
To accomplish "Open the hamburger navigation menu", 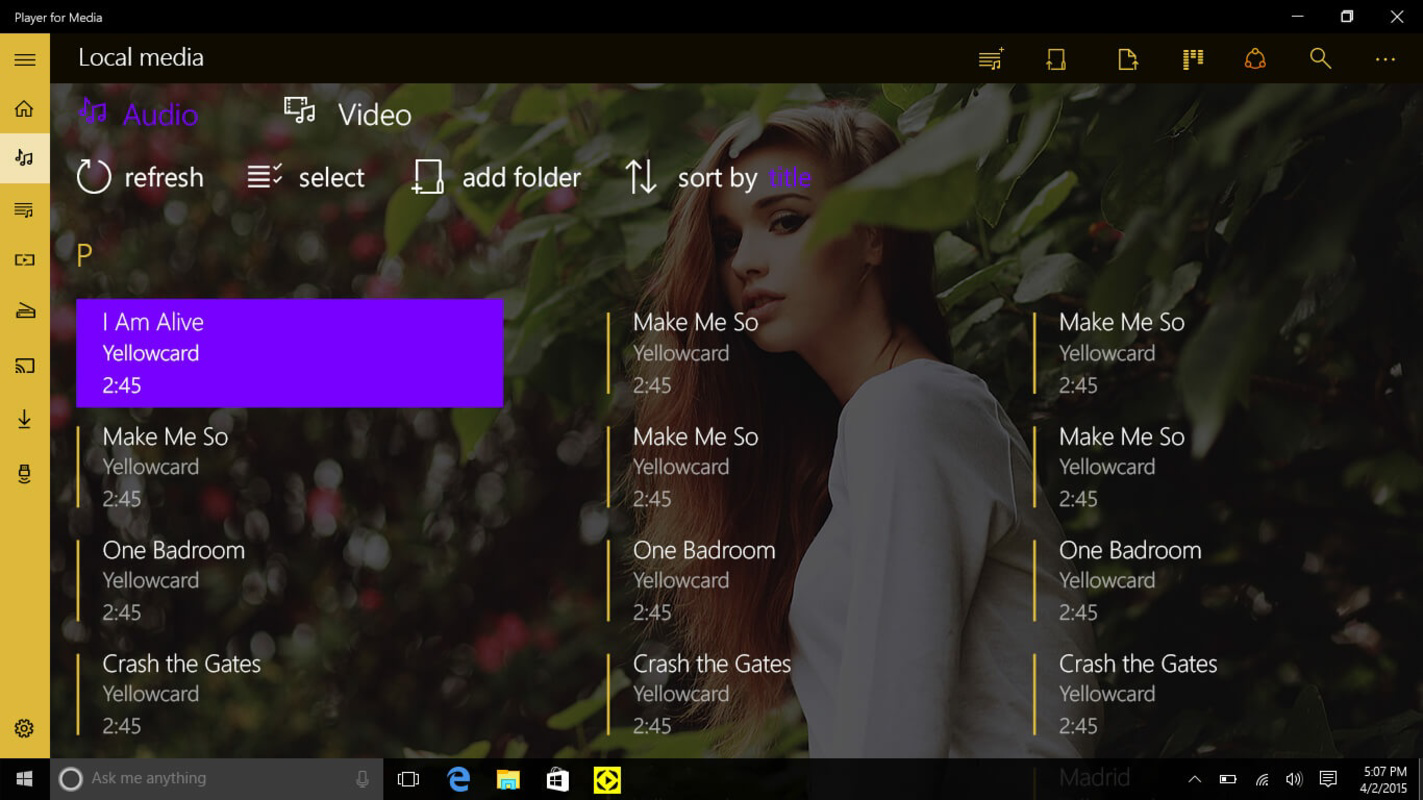I will (x=25, y=60).
